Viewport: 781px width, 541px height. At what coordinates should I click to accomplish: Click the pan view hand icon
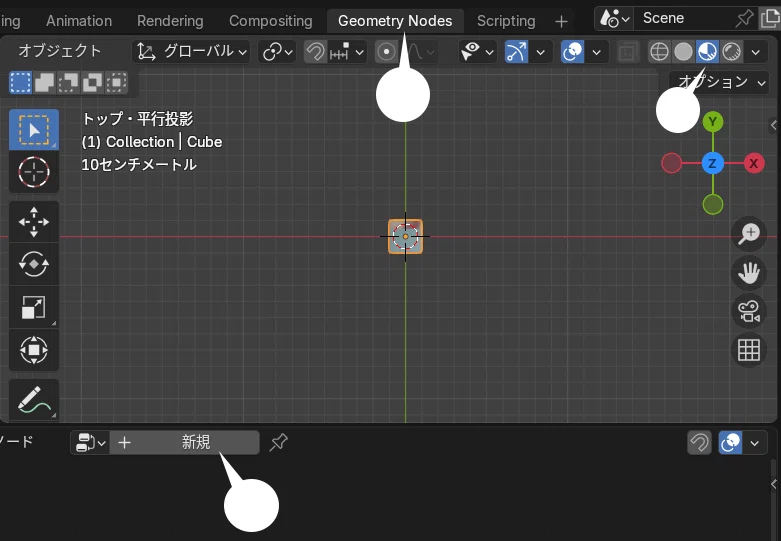749,272
